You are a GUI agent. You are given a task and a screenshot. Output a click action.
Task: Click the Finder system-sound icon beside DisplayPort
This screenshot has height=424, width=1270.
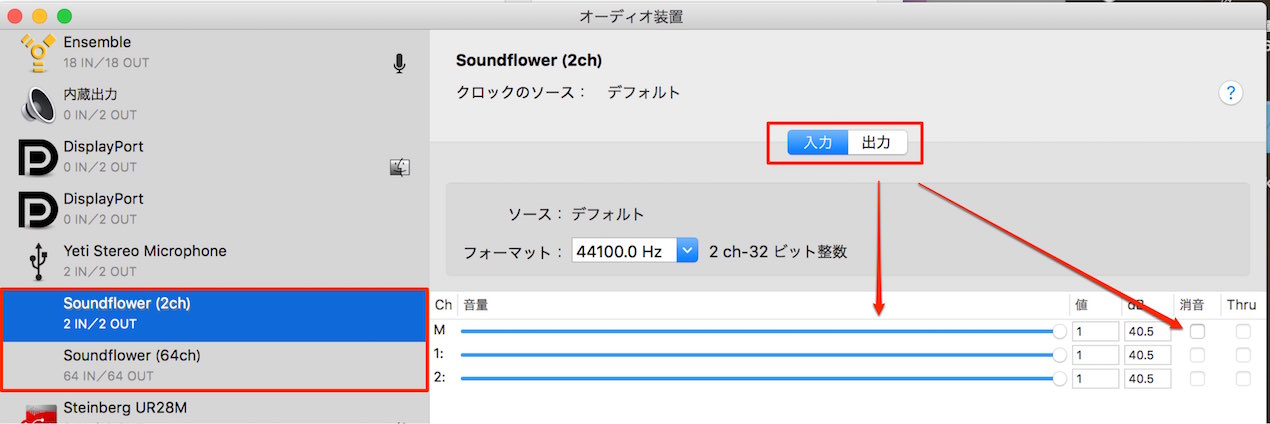399,167
